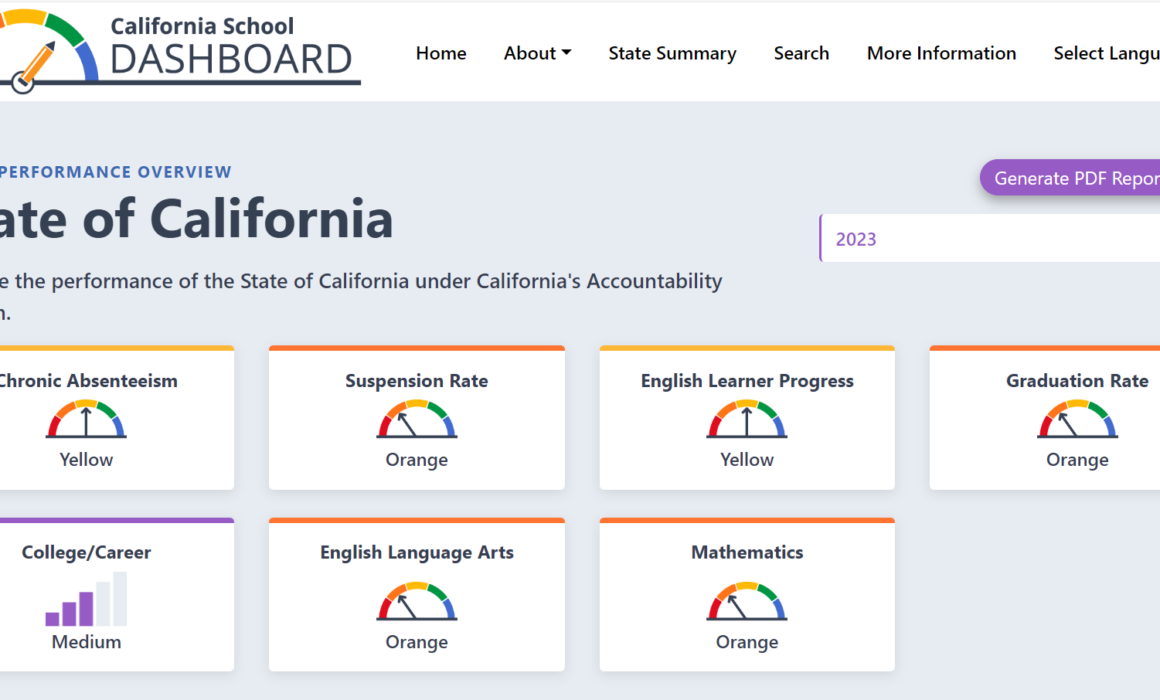The image size is (1160, 700).
Task: Click the Chronic Absenteeism gauge icon
Action: click(86, 419)
